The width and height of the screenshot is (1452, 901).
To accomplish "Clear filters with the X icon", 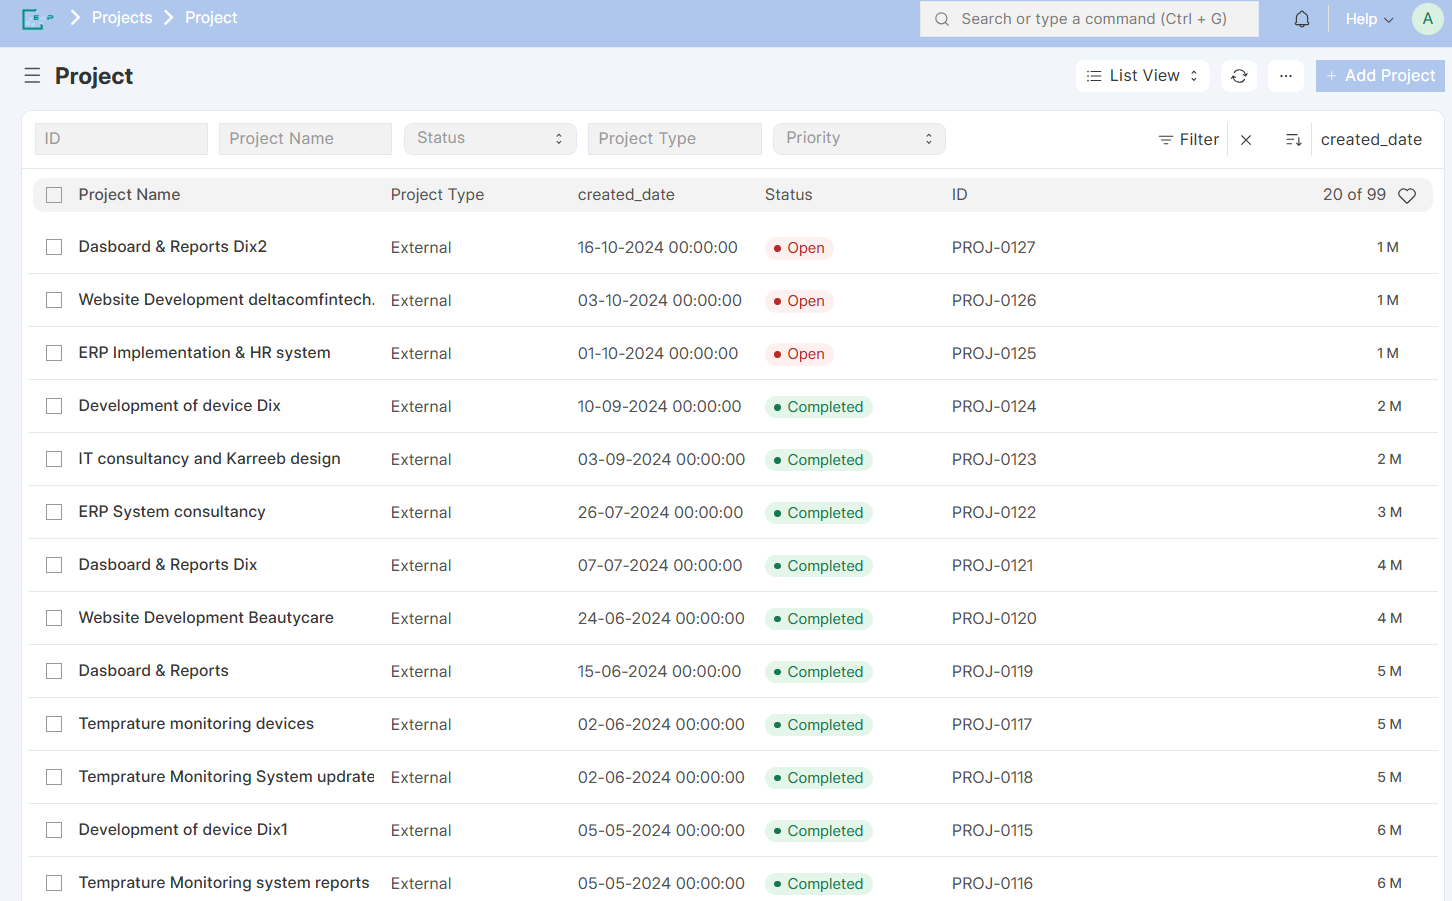I will pos(1246,140).
